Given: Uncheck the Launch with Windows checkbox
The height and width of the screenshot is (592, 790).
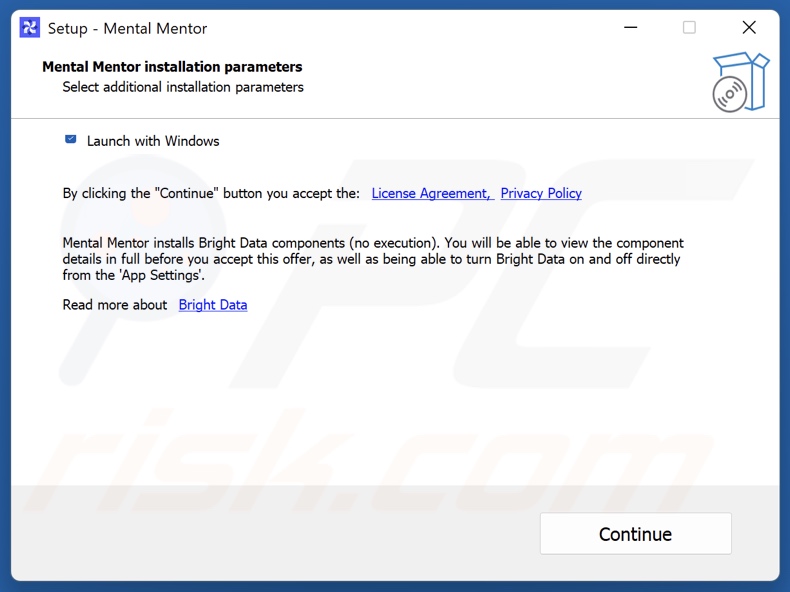Looking at the screenshot, I should tap(71, 140).
